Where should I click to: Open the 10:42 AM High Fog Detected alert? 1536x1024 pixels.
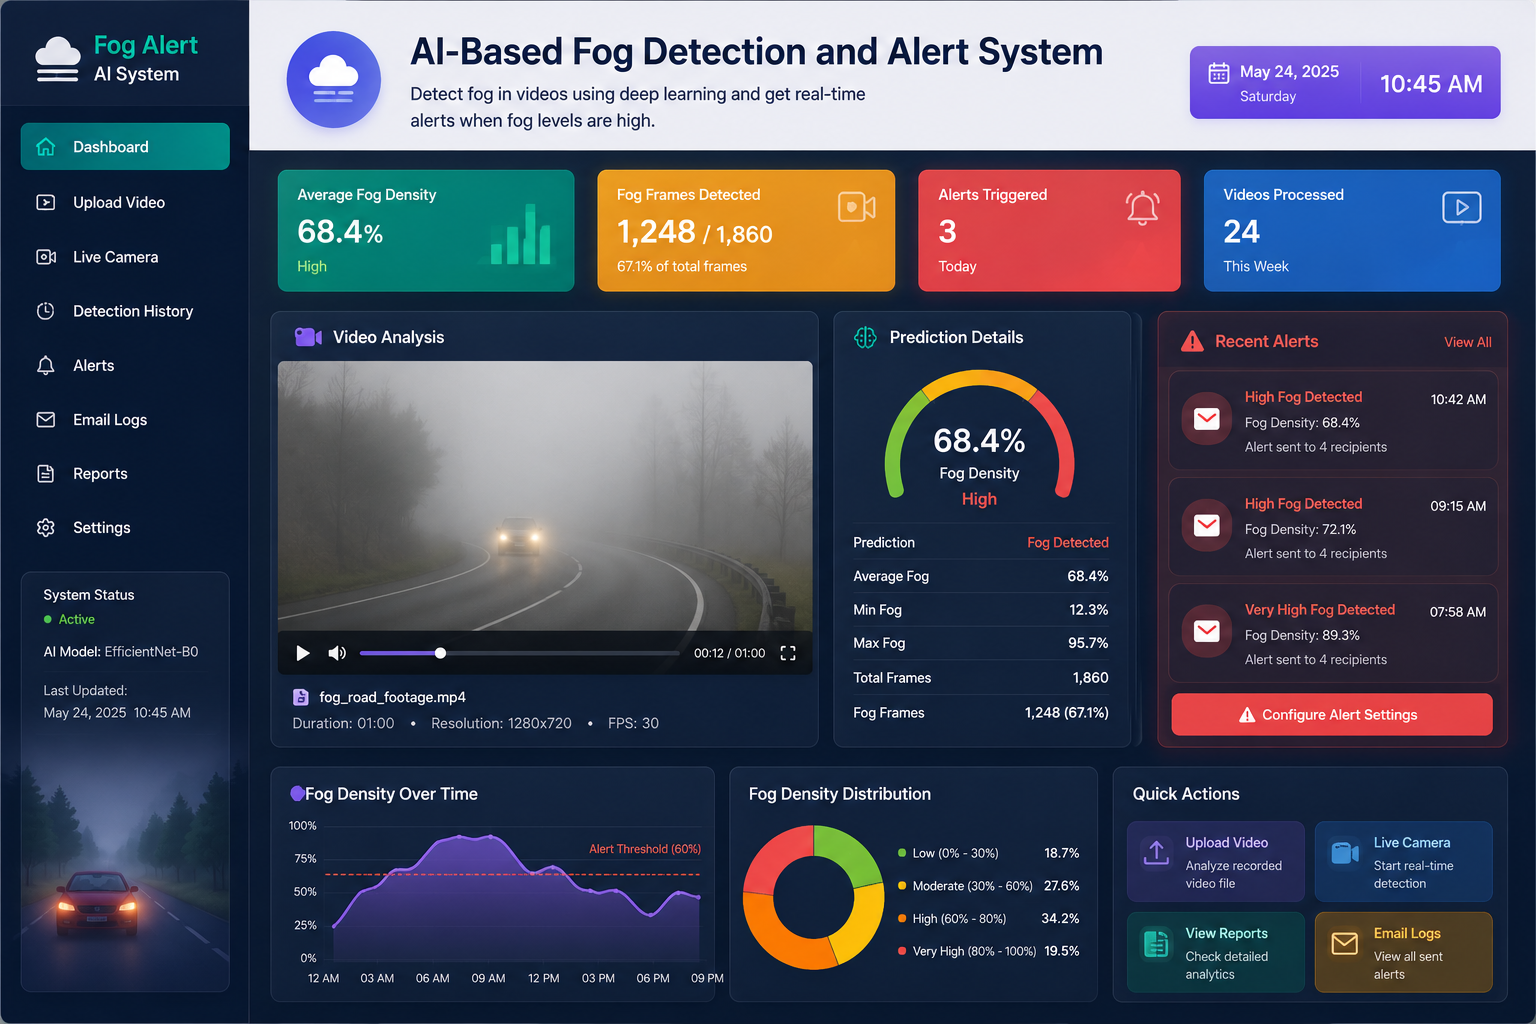point(1332,420)
